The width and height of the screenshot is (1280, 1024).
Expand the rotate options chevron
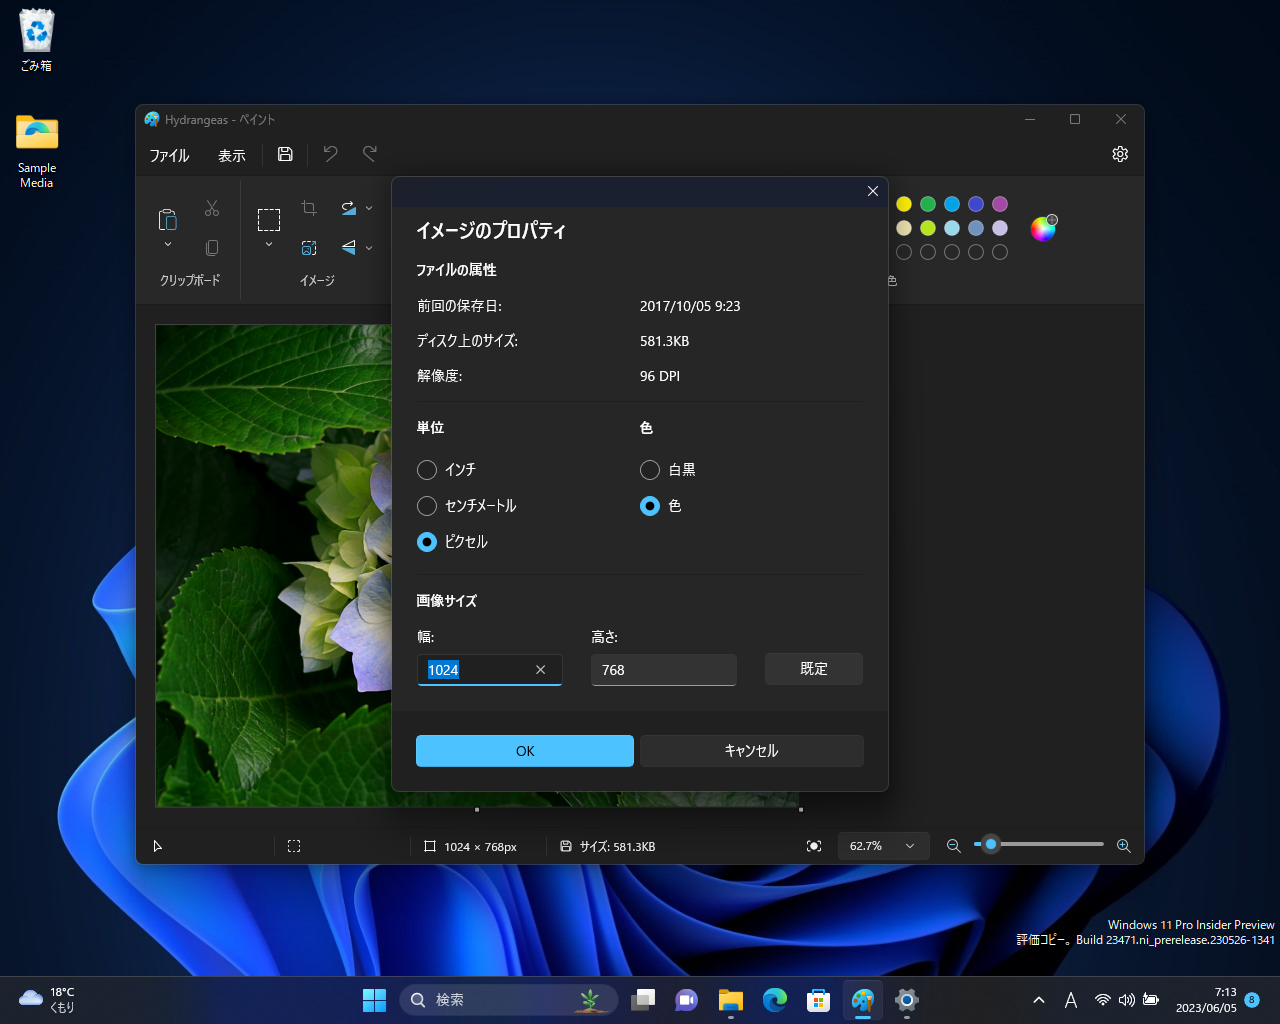click(368, 208)
